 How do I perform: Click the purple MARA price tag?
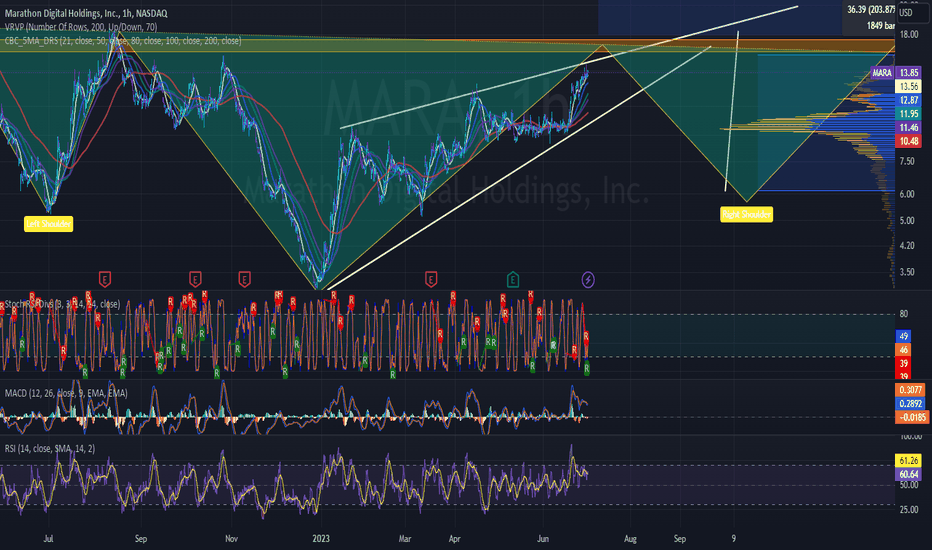point(882,73)
